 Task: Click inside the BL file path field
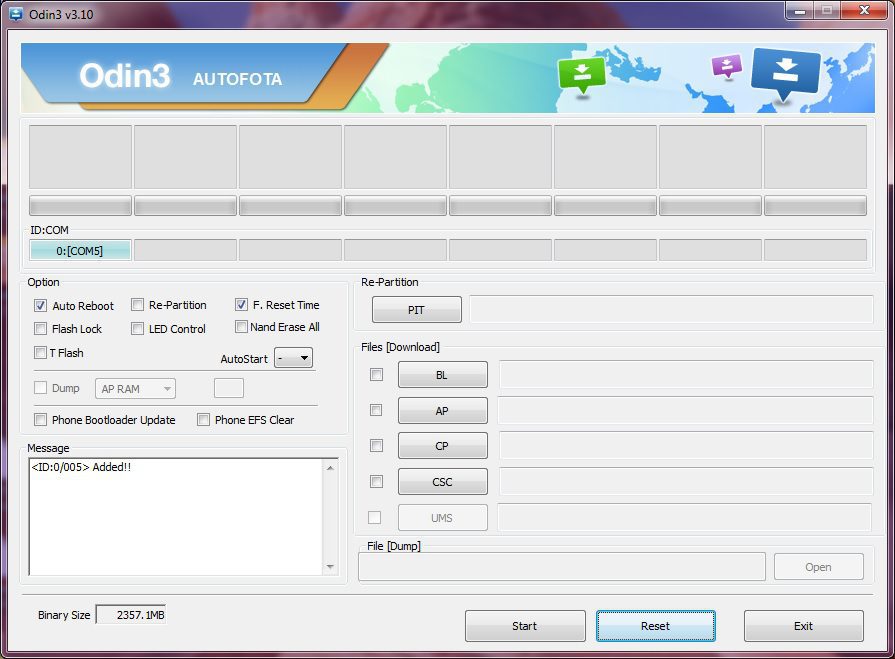pyautogui.click(x=685, y=375)
